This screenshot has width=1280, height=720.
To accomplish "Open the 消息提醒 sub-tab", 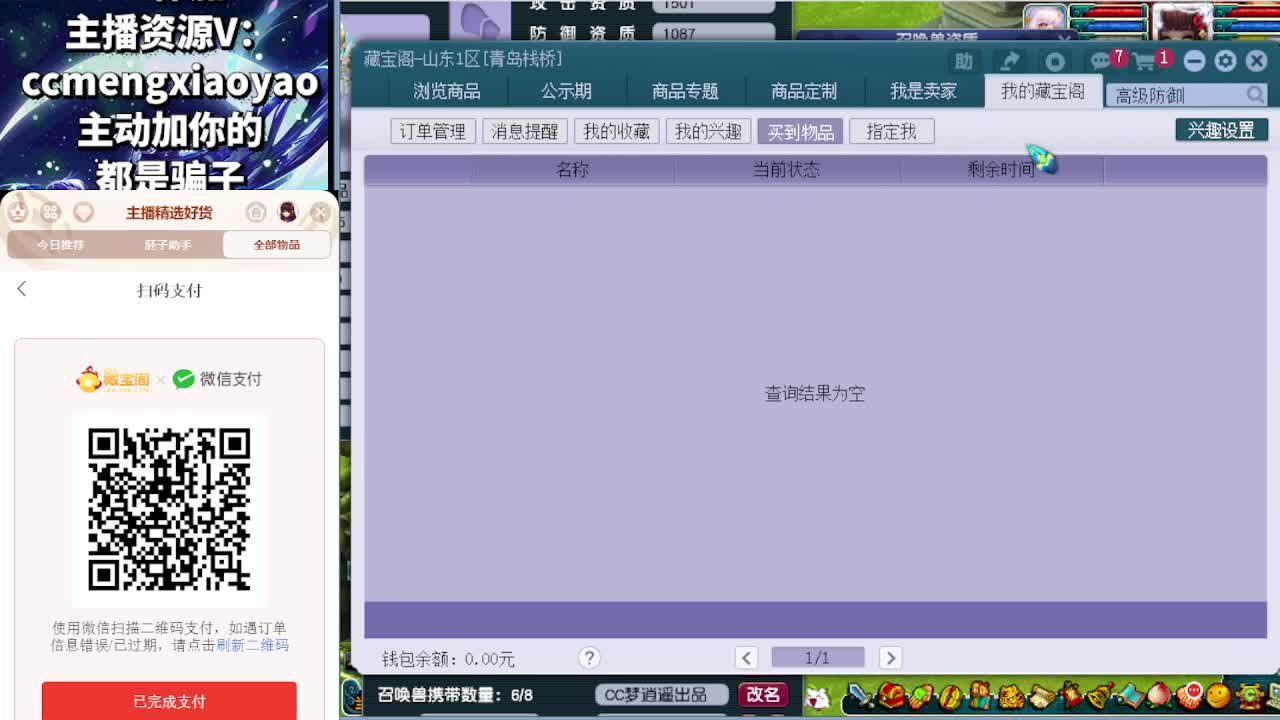I will point(525,131).
